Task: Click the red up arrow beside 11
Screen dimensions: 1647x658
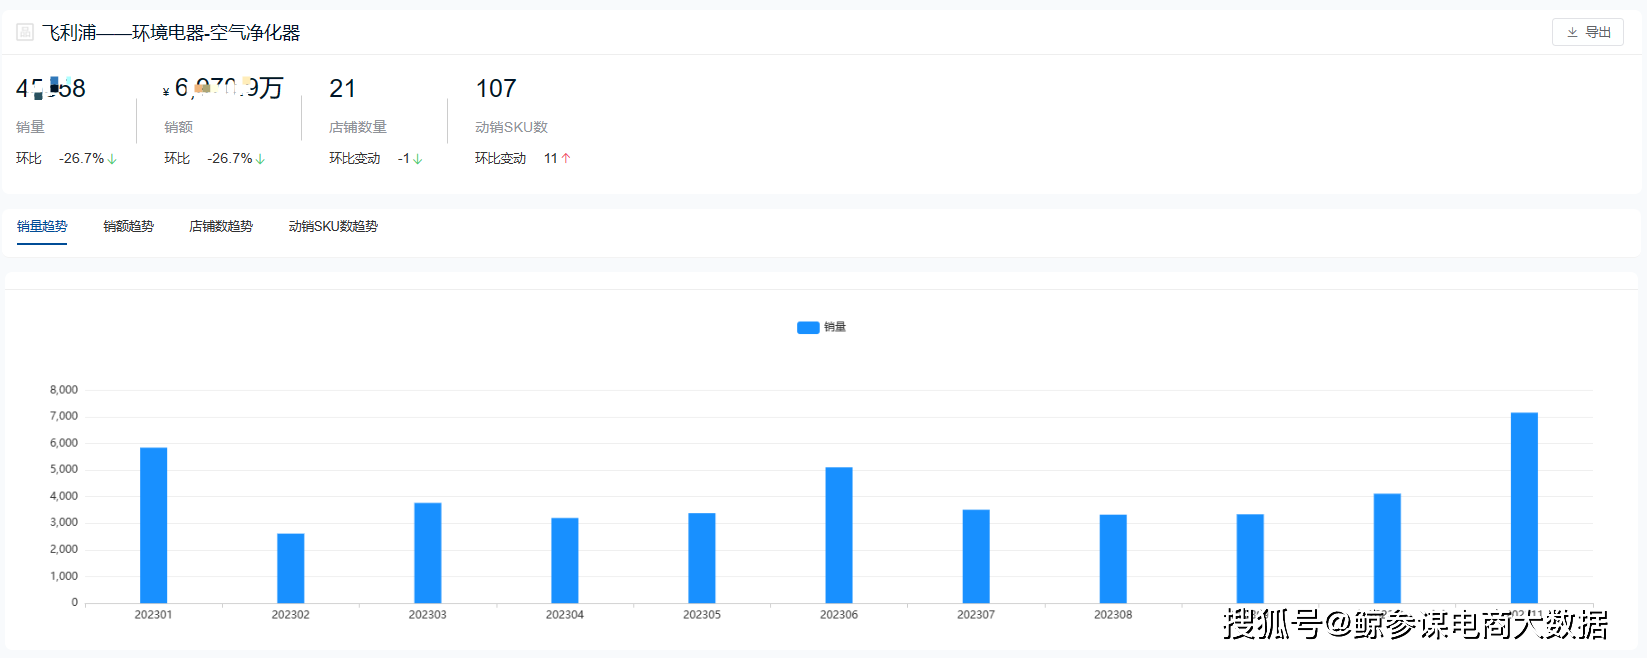Action: tap(566, 158)
